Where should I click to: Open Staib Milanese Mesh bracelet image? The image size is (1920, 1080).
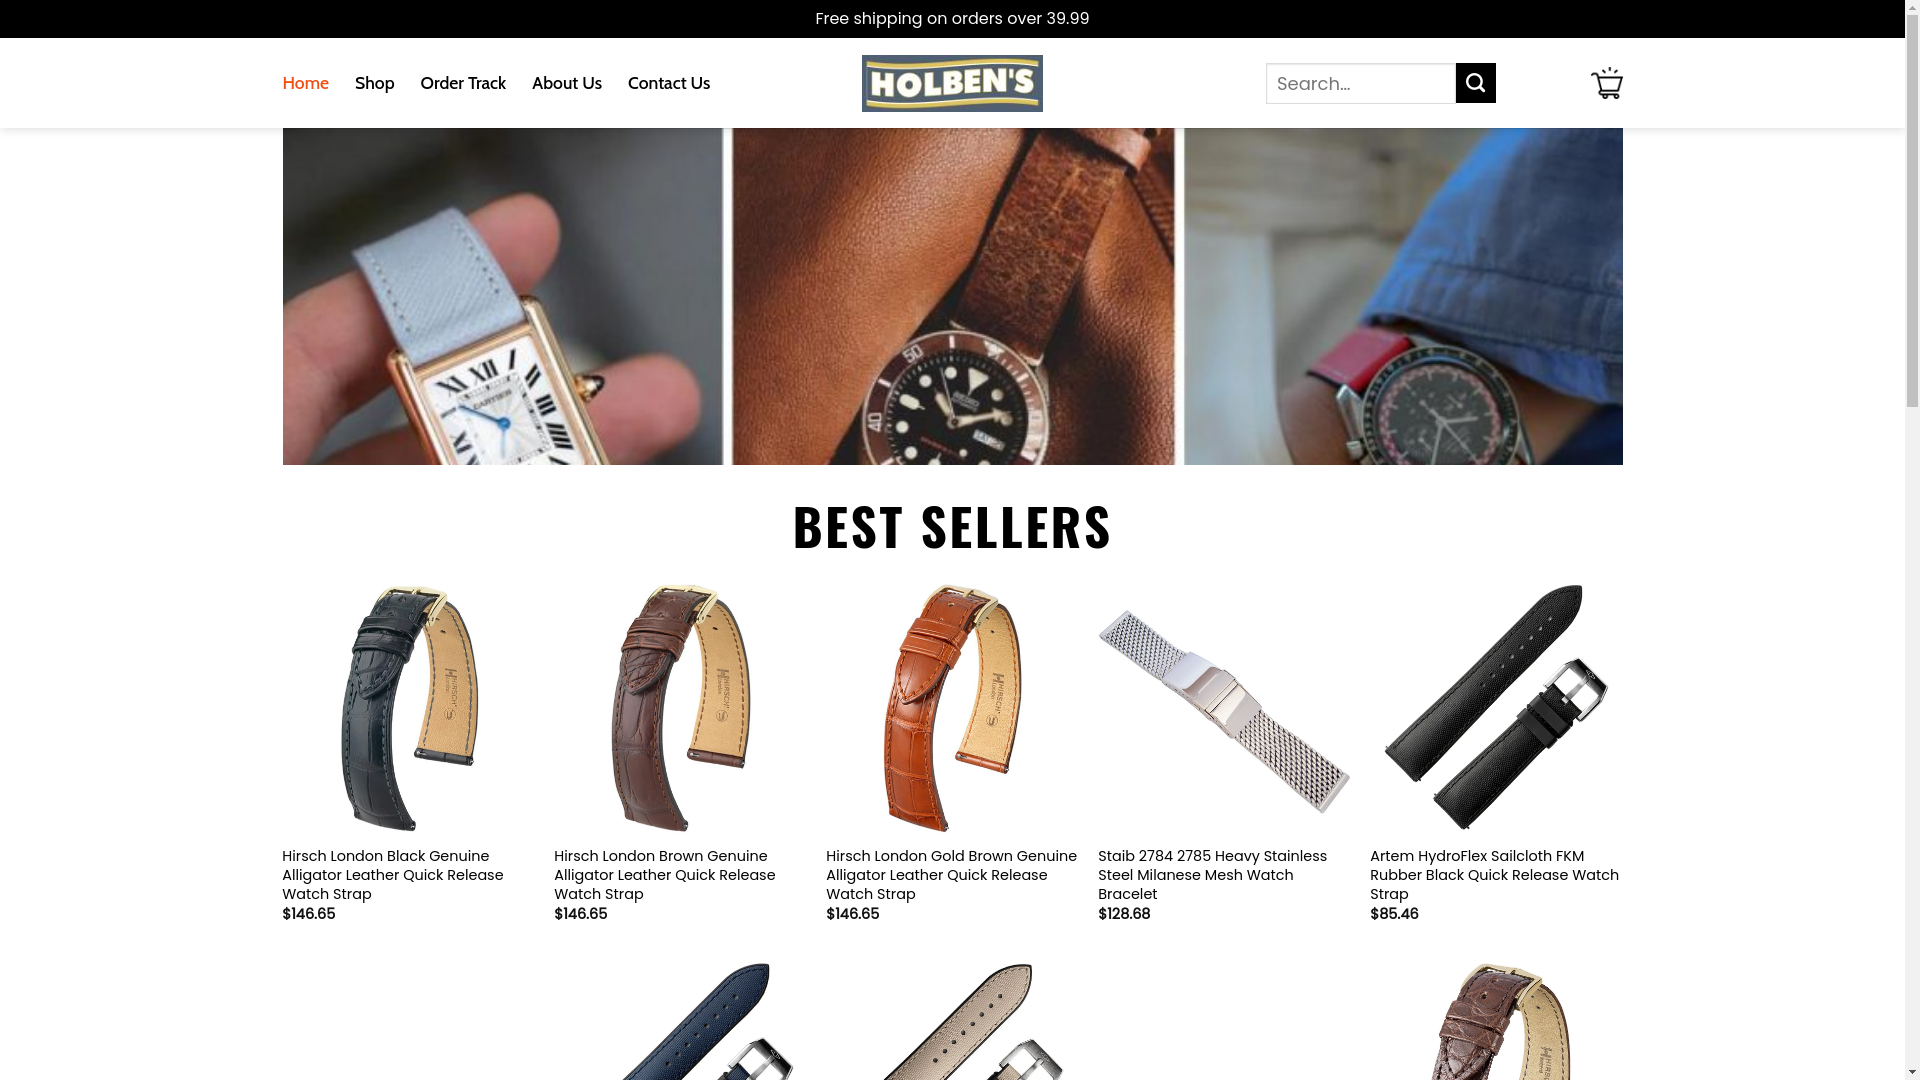(1224, 708)
